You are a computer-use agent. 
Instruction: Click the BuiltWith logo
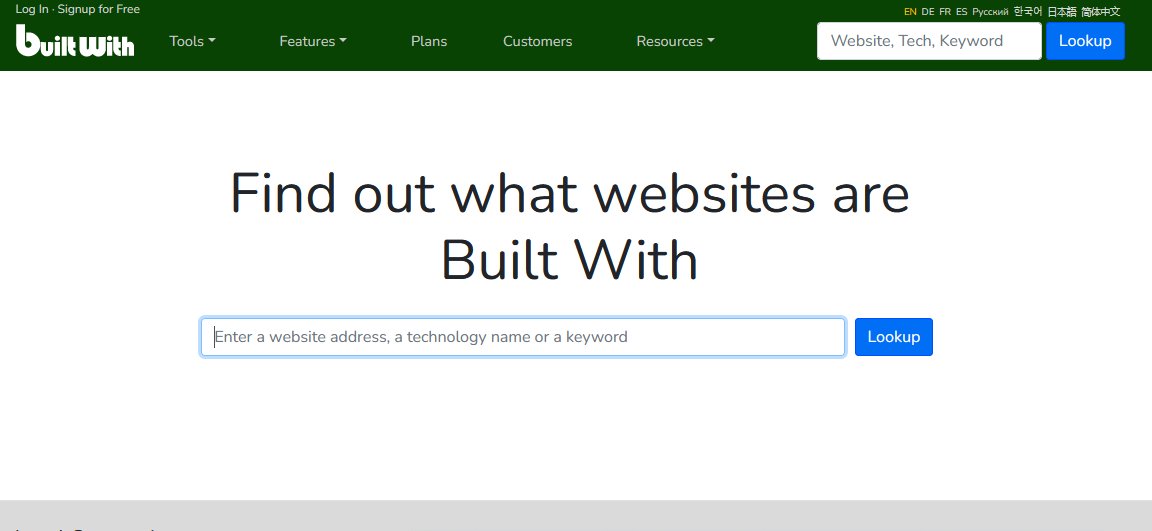(x=75, y=40)
